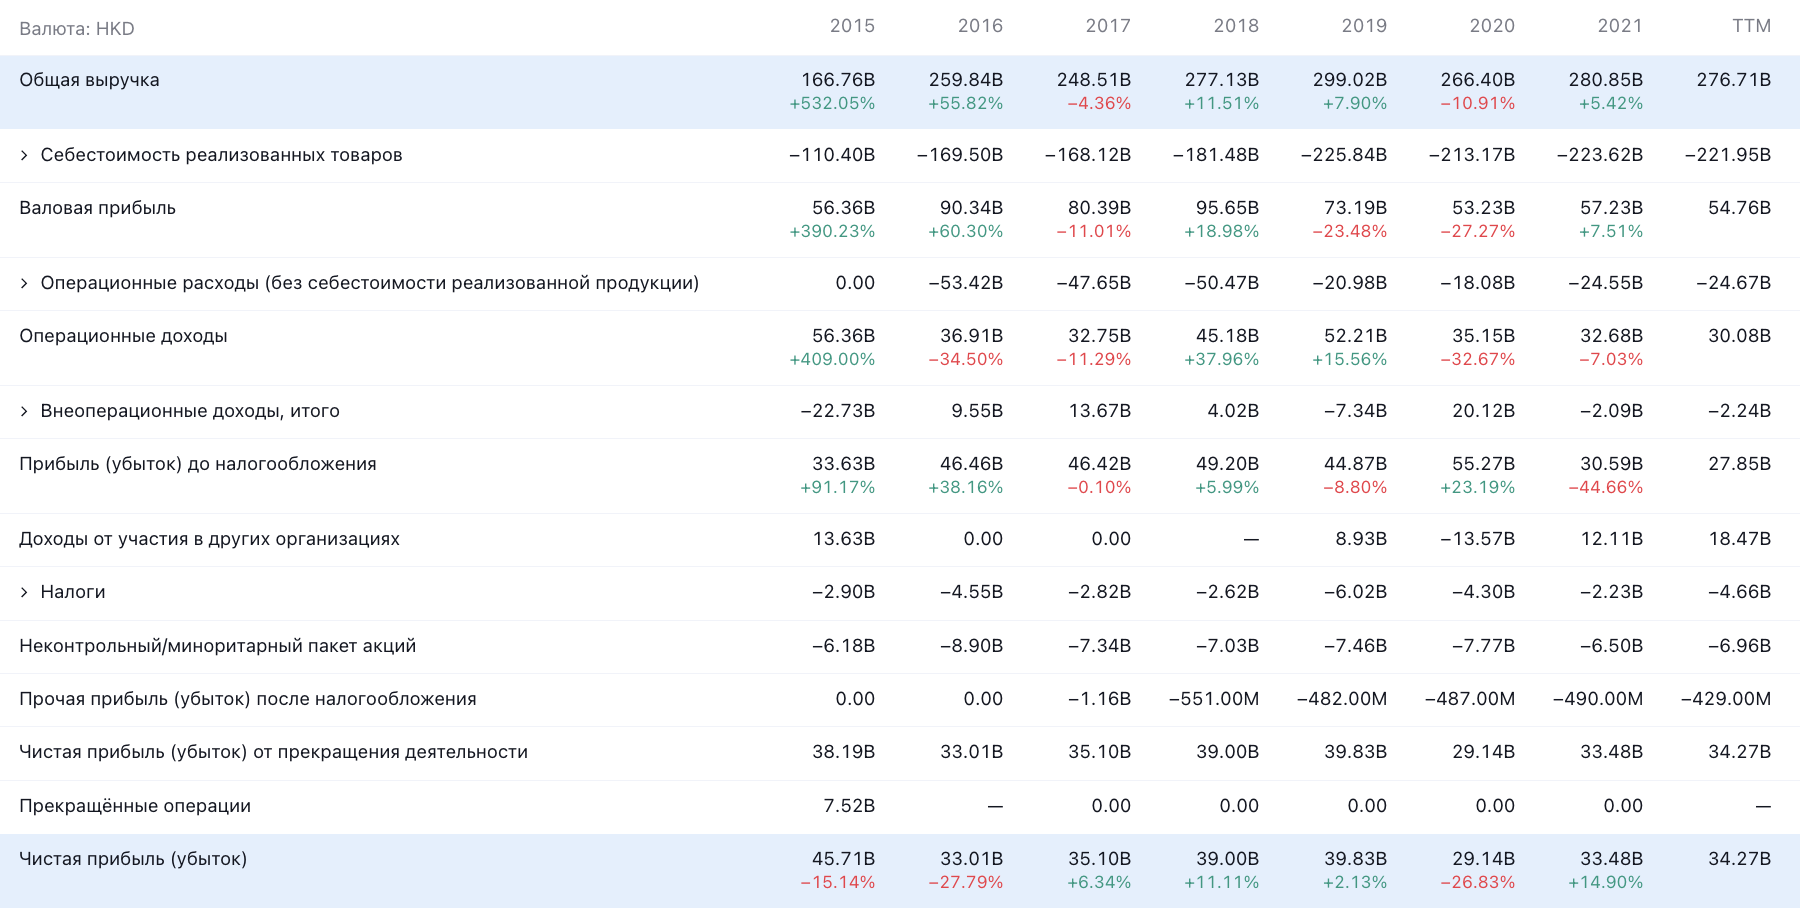Click gross profit change −23.48%
Screen dimensions: 1800x910
coord(1350,232)
